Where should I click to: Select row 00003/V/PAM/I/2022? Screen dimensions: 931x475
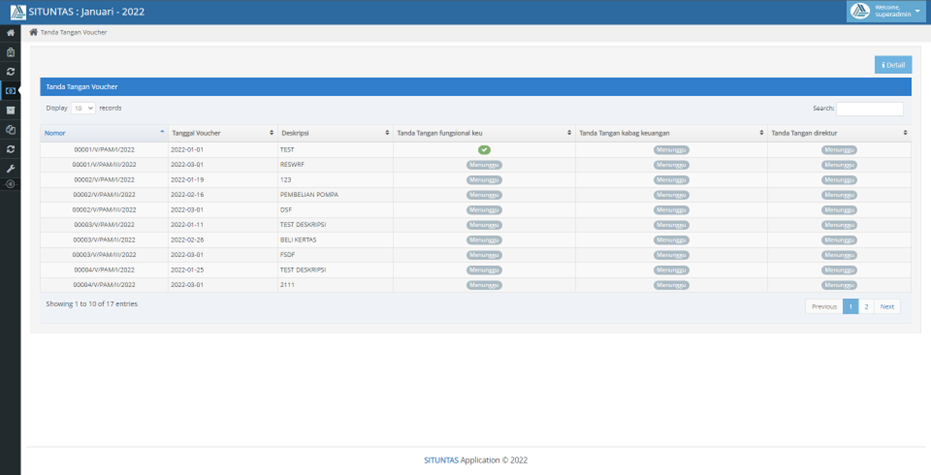pos(476,225)
